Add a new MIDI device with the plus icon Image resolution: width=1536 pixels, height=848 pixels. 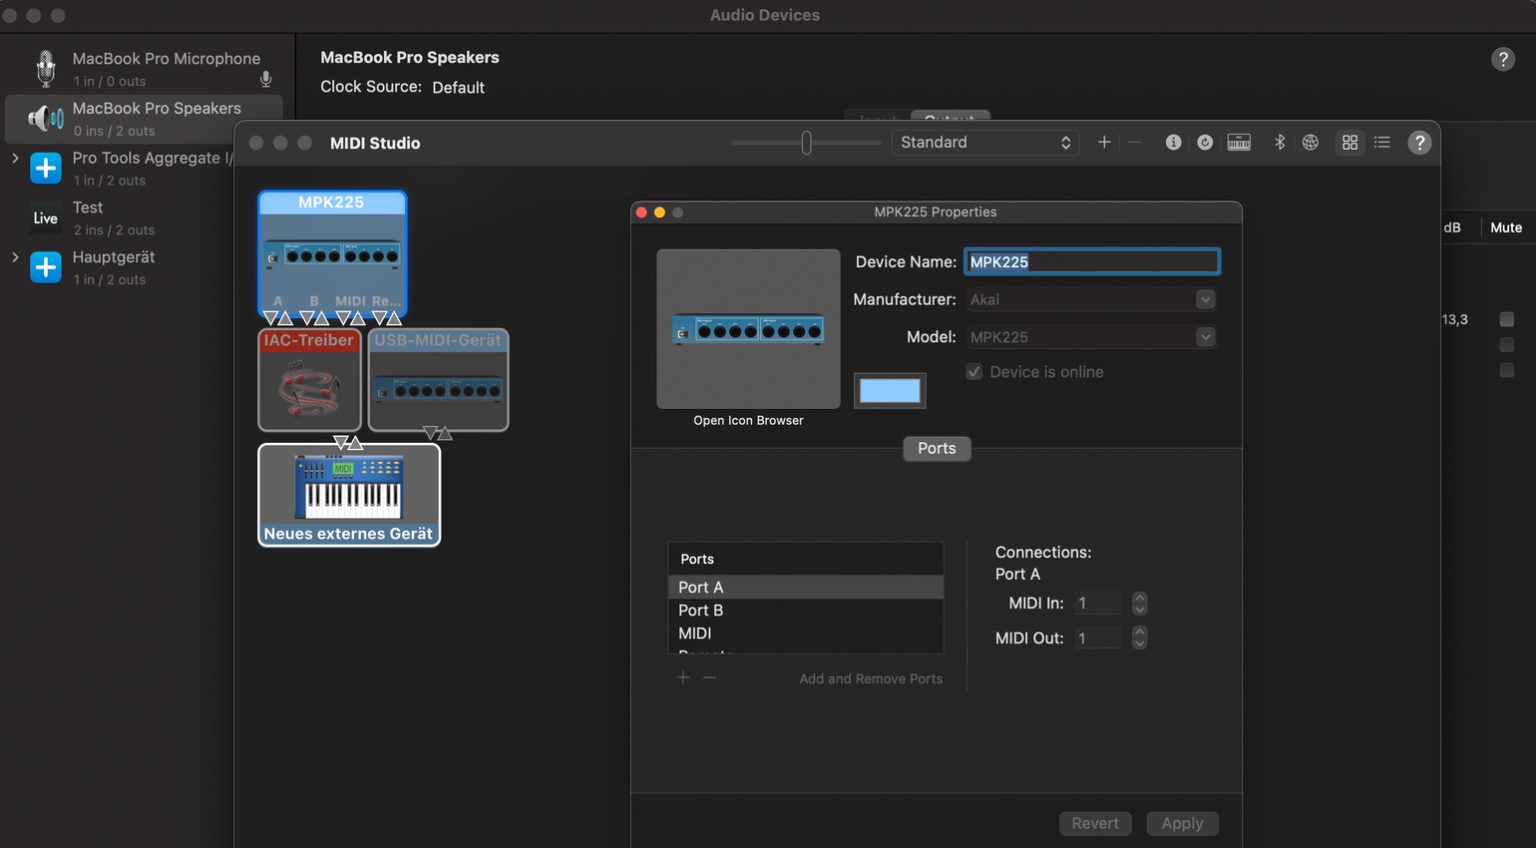1104,142
